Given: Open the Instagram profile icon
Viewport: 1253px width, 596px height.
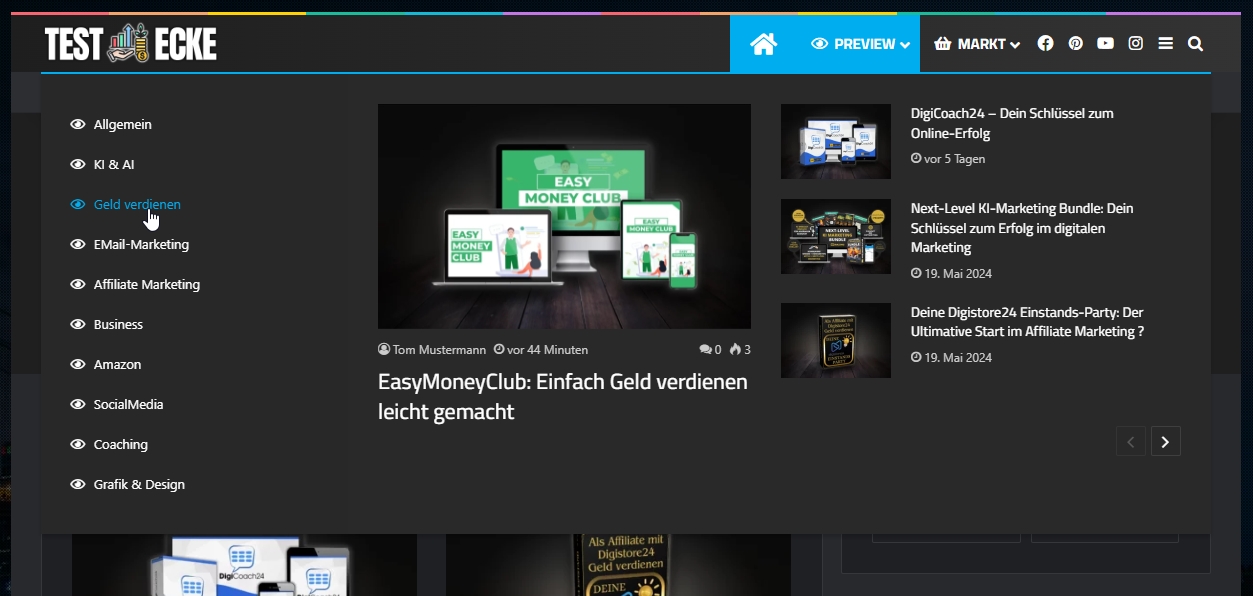Looking at the screenshot, I should coord(1136,43).
